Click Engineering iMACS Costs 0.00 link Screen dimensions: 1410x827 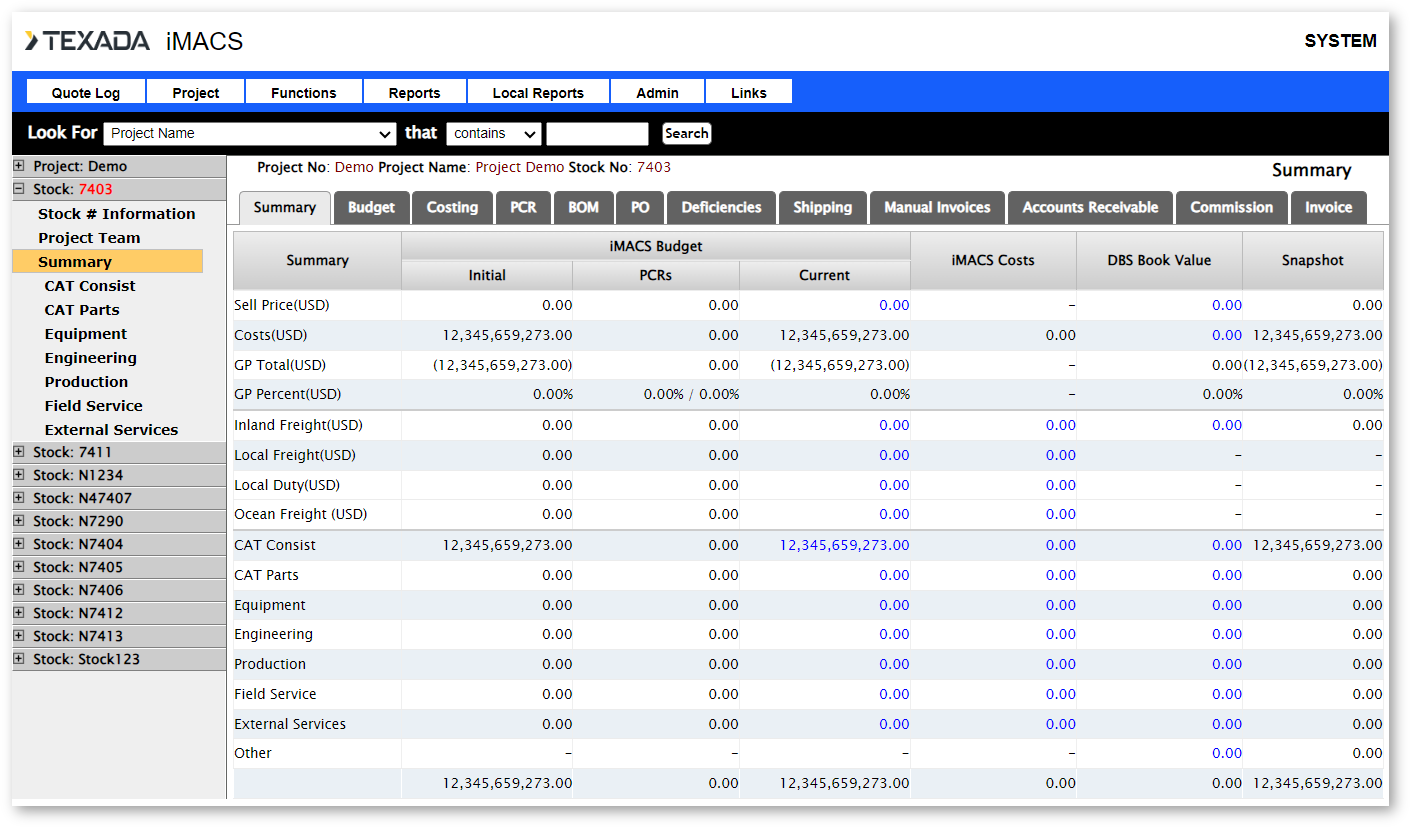point(1061,634)
